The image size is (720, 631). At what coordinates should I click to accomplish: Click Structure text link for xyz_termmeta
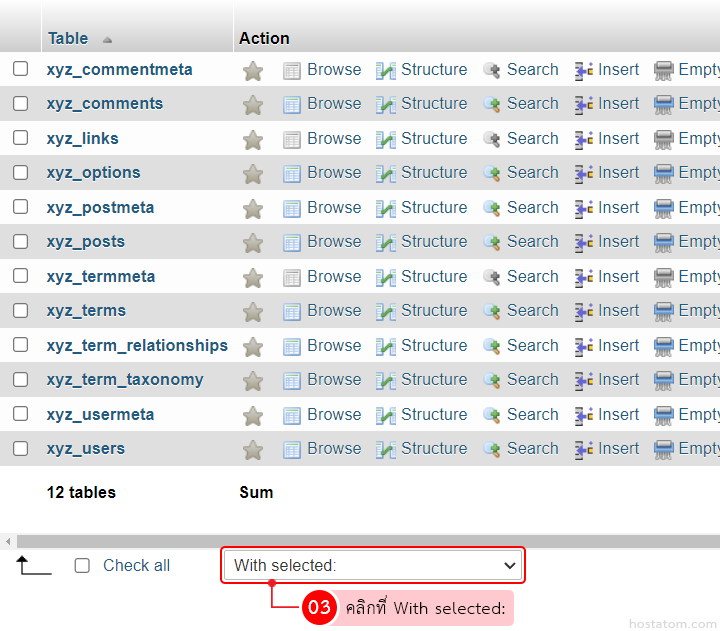click(434, 277)
